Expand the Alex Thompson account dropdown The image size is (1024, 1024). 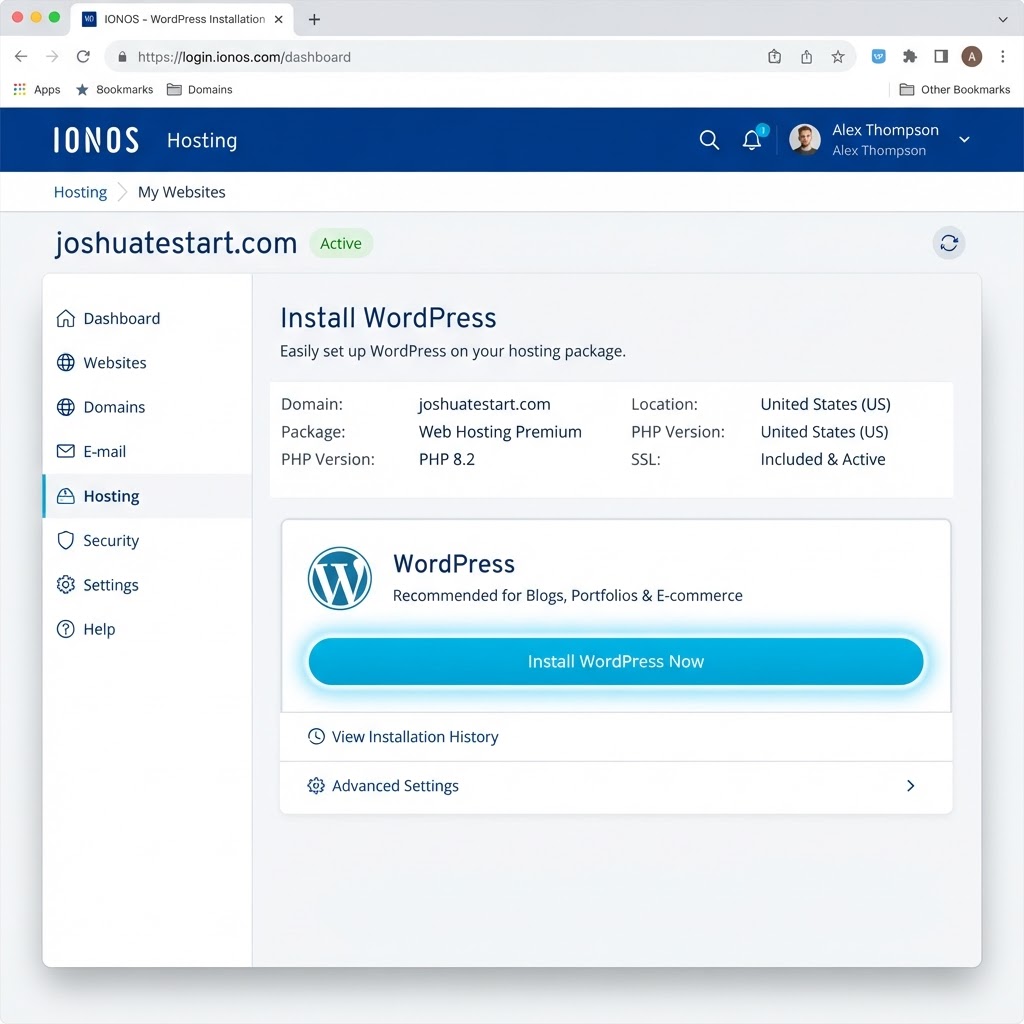pyautogui.click(x=964, y=140)
